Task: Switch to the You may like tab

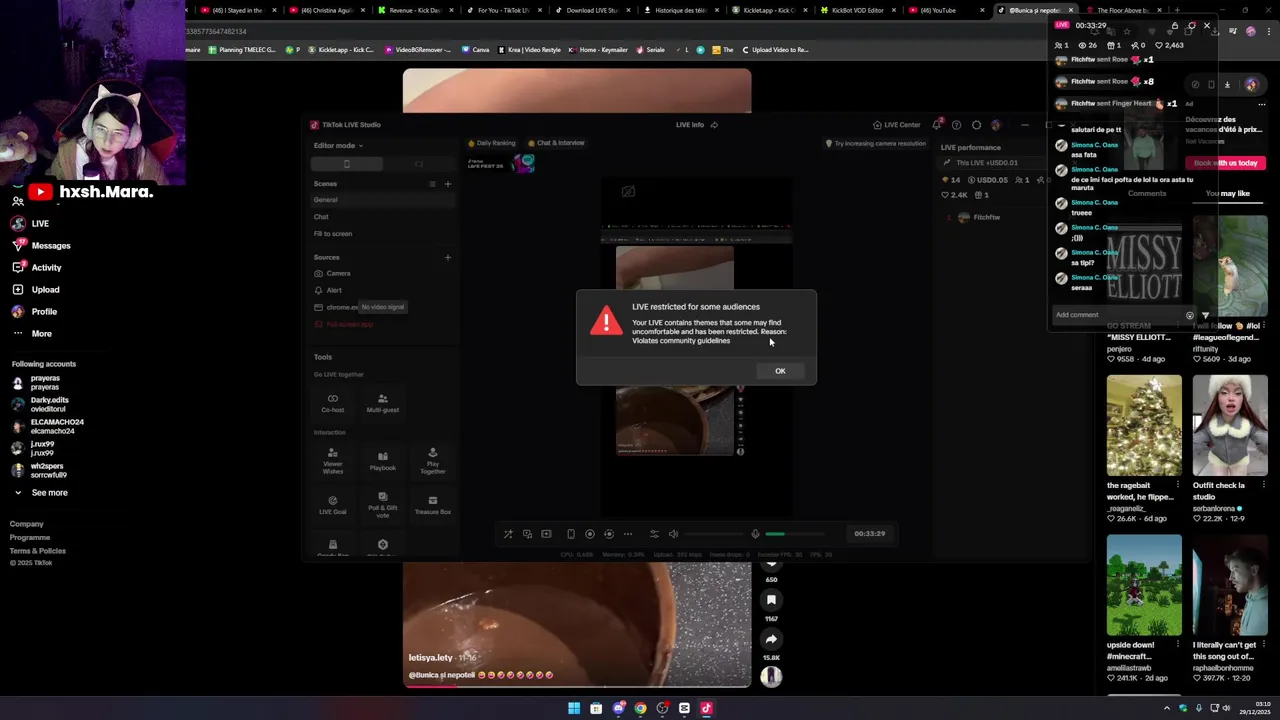Action: click(x=1227, y=193)
